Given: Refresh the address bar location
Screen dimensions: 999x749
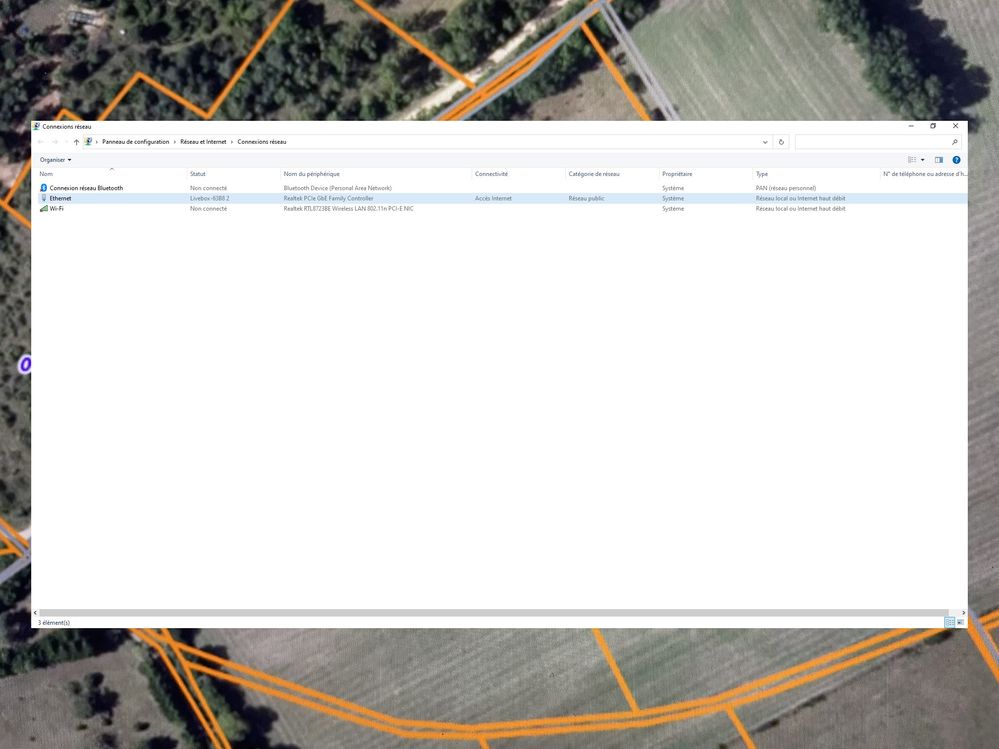Looking at the screenshot, I should pyautogui.click(x=782, y=142).
